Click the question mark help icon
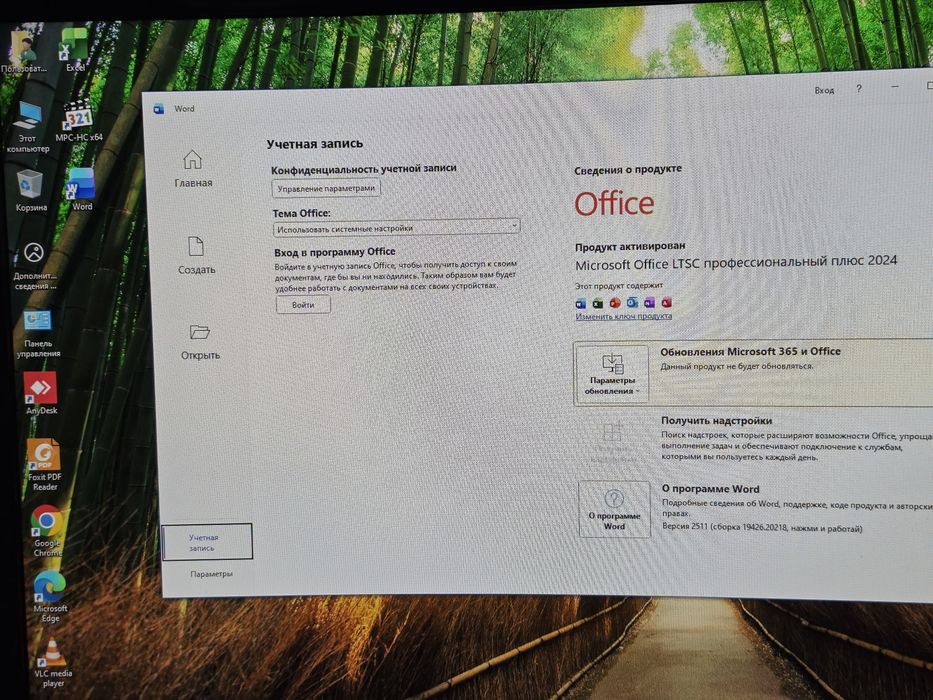The width and height of the screenshot is (933, 700). [859, 89]
